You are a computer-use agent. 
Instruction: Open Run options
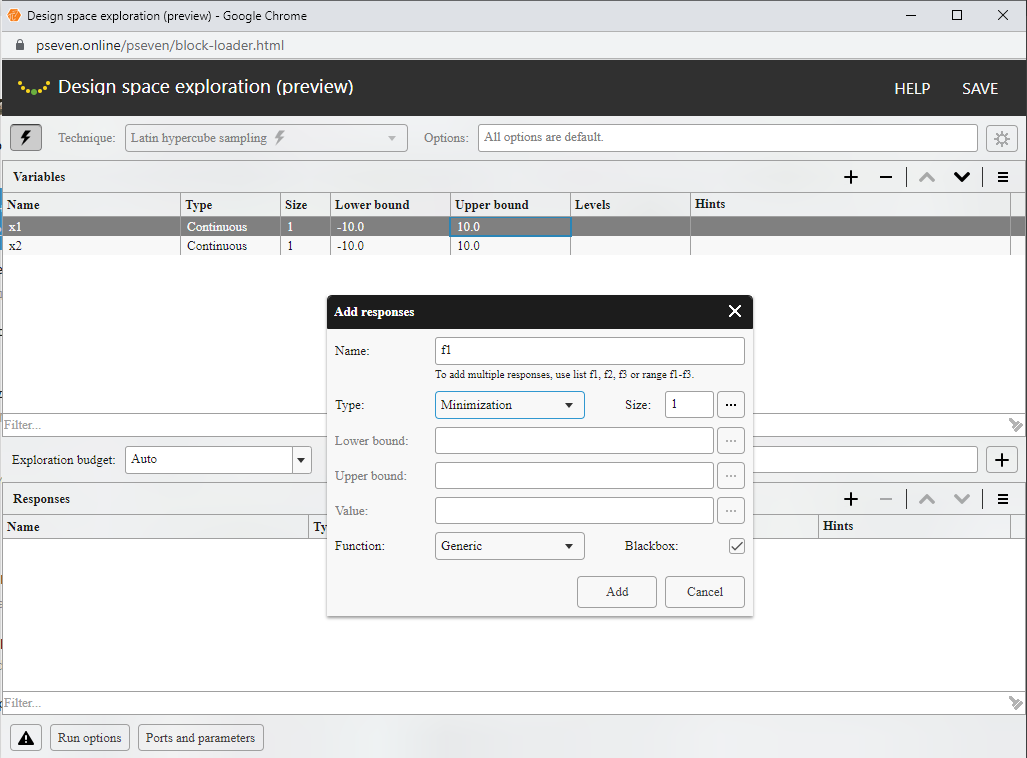coord(90,738)
